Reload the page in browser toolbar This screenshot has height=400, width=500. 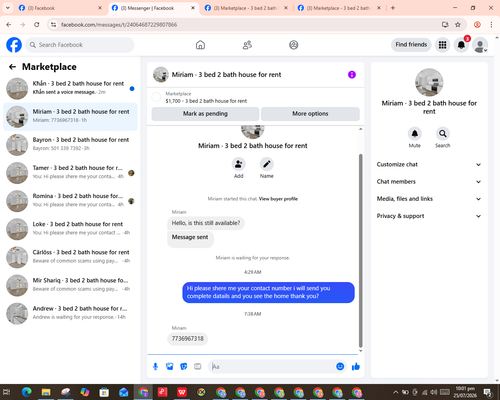pos(37,25)
